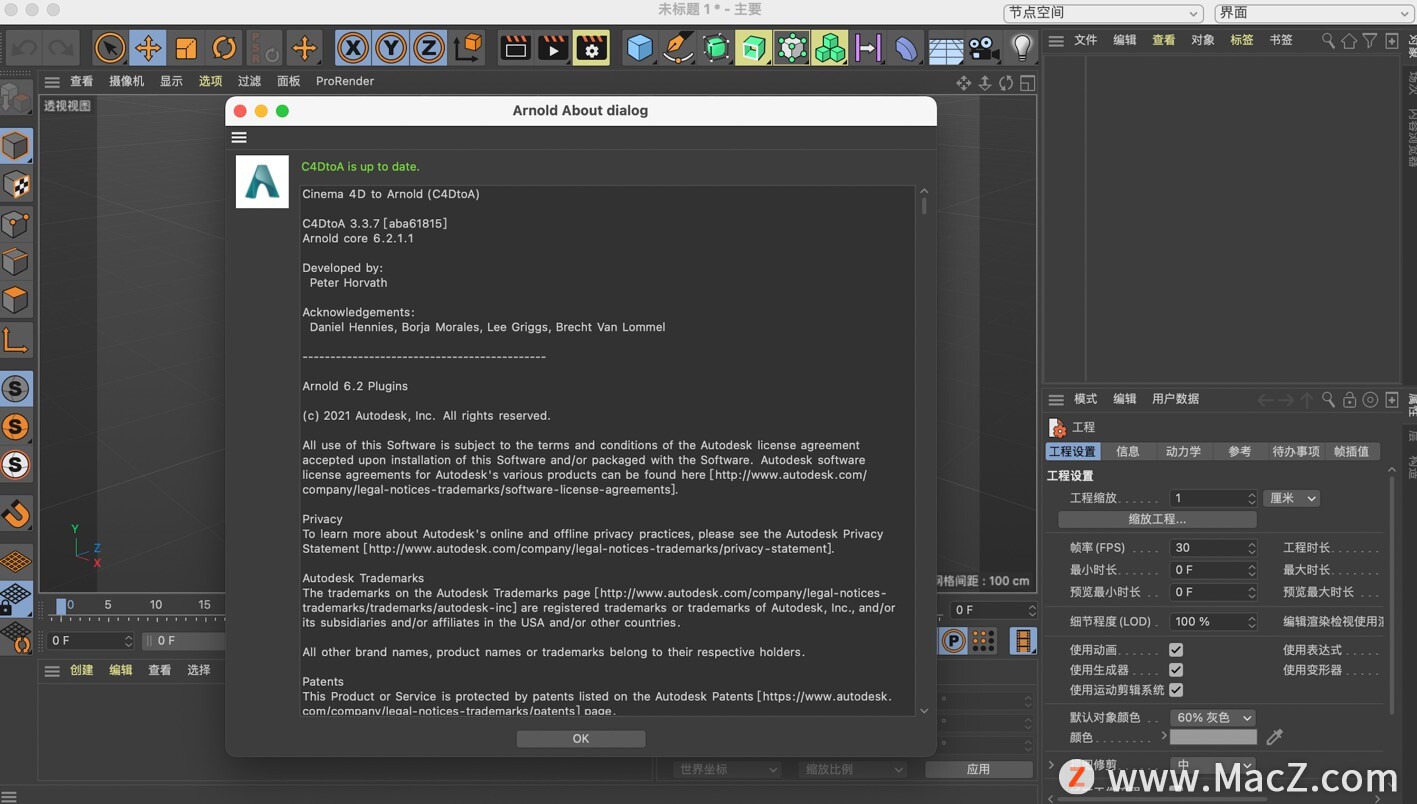1417x804 pixels.
Task: Render to Picture Viewer
Action: tap(553, 47)
